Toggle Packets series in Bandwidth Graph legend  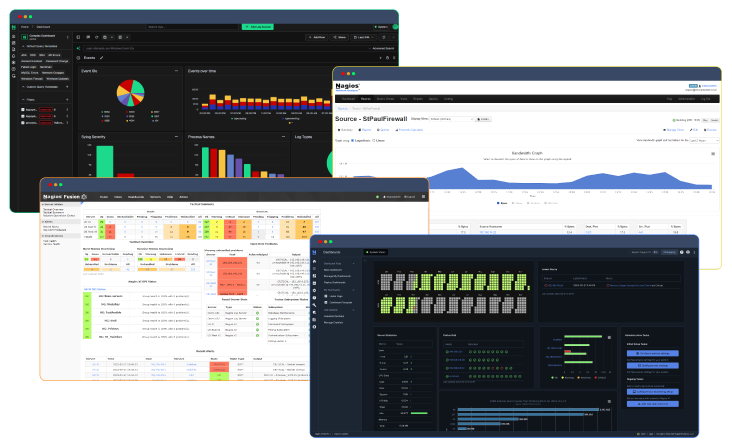pyautogui.click(x=534, y=203)
